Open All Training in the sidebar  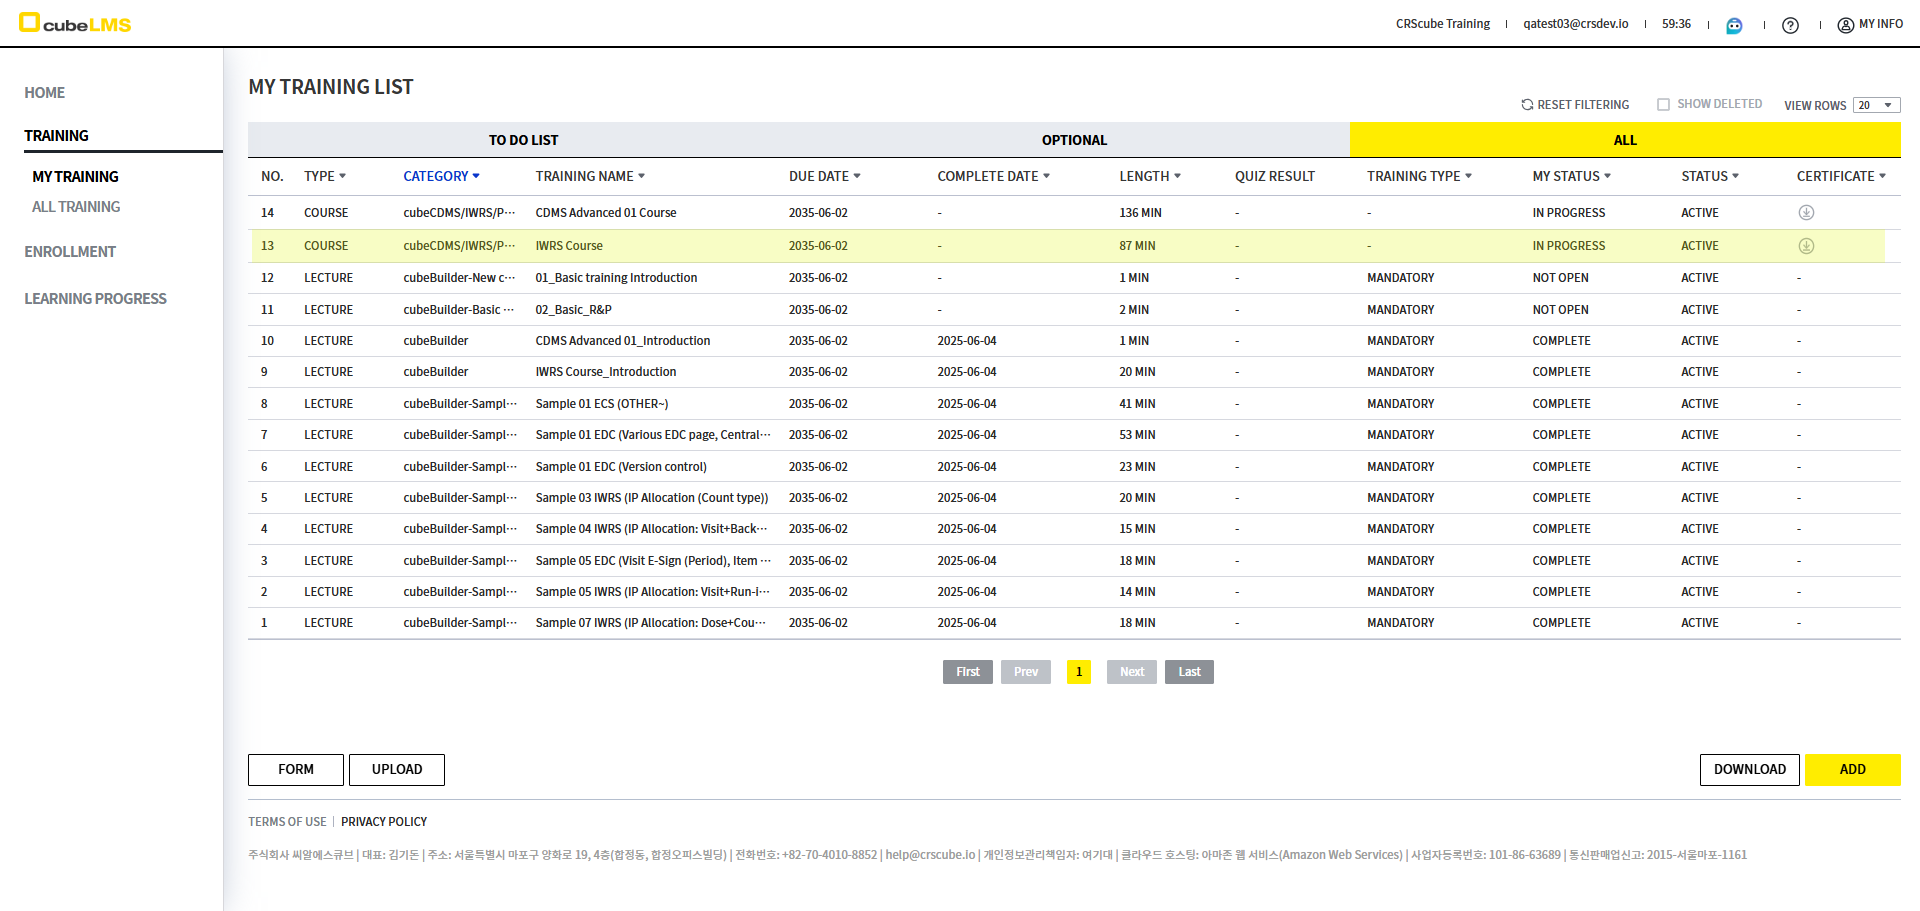(76, 207)
